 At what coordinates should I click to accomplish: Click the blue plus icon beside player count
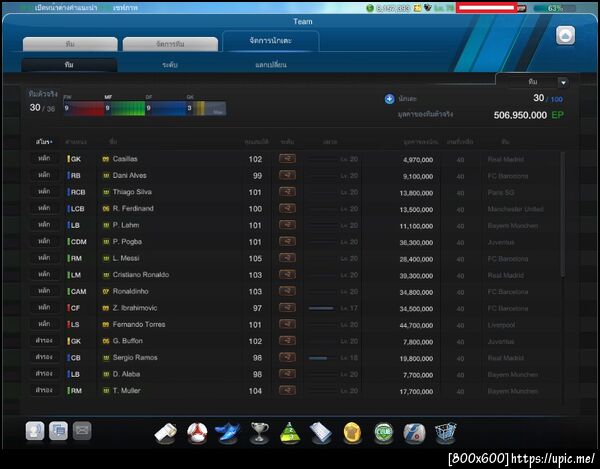pos(389,99)
